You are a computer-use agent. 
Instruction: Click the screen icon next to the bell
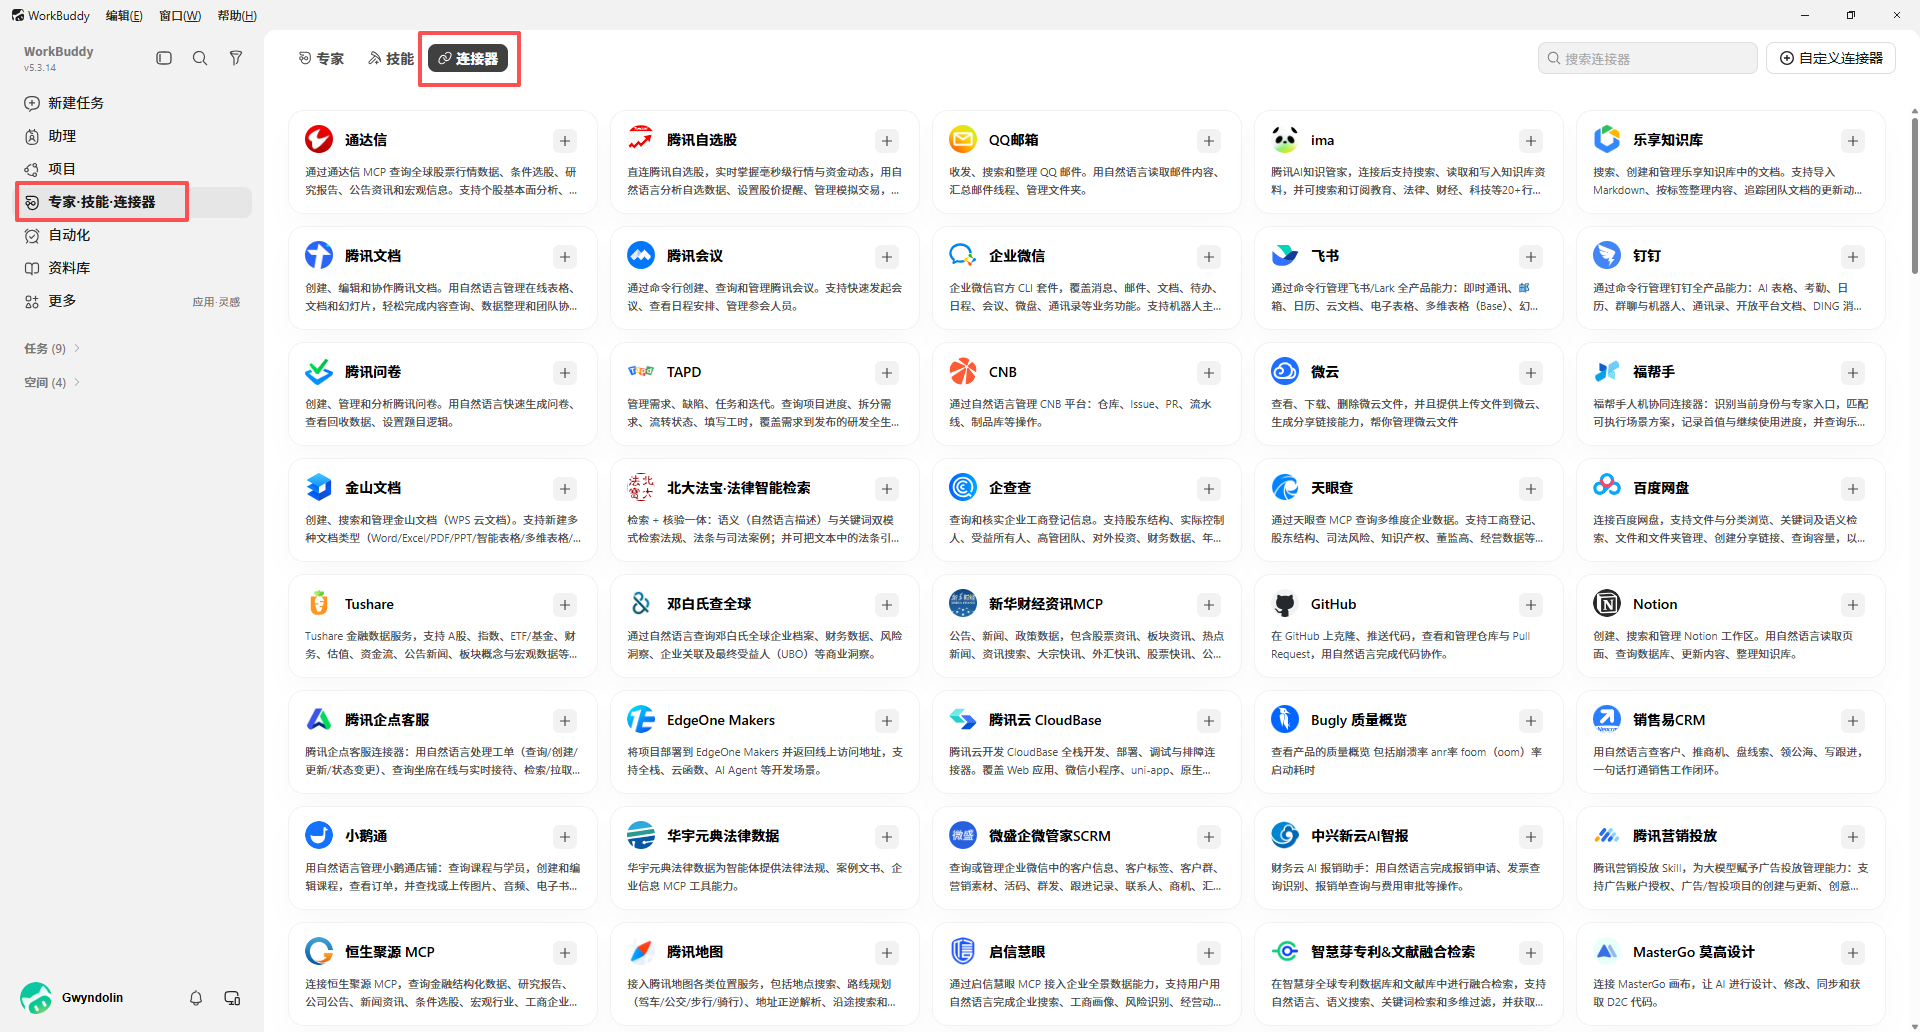pos(232,998)
